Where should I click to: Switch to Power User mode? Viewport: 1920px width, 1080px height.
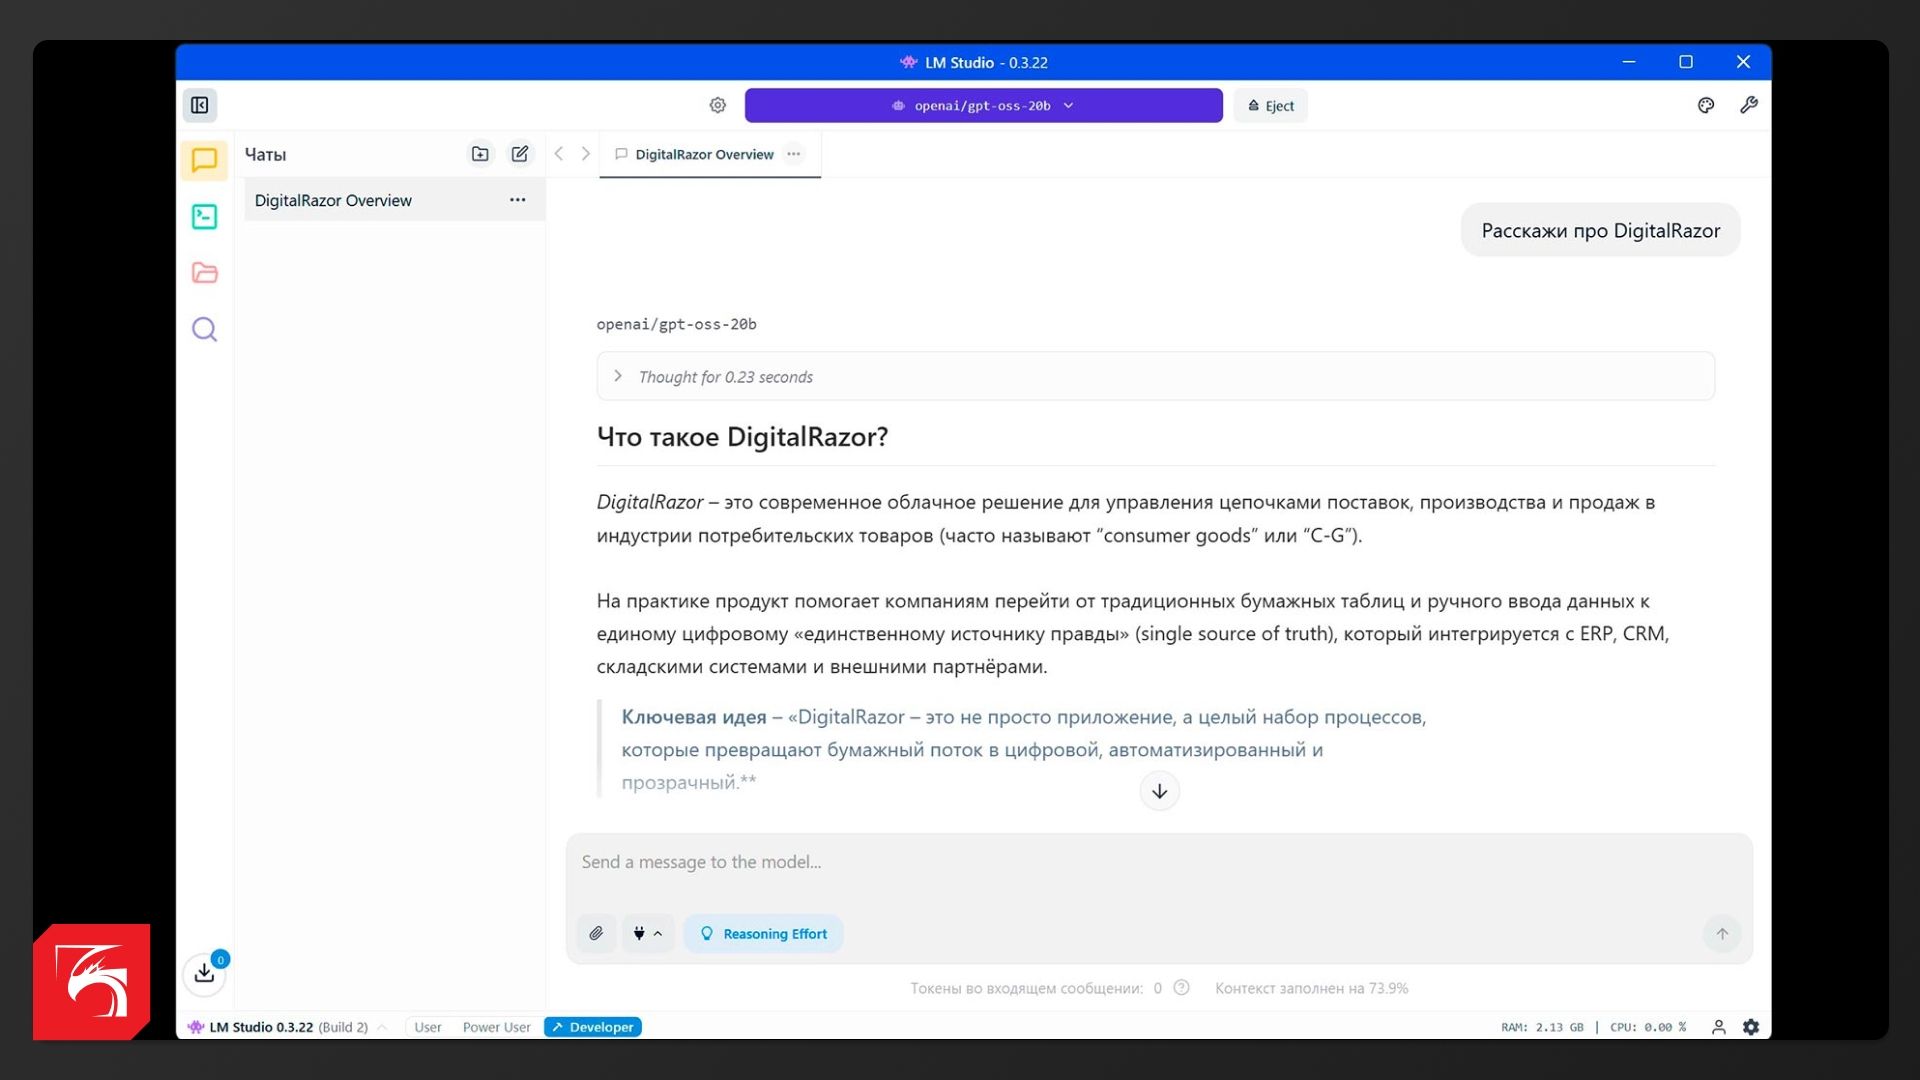[496, 1027]
